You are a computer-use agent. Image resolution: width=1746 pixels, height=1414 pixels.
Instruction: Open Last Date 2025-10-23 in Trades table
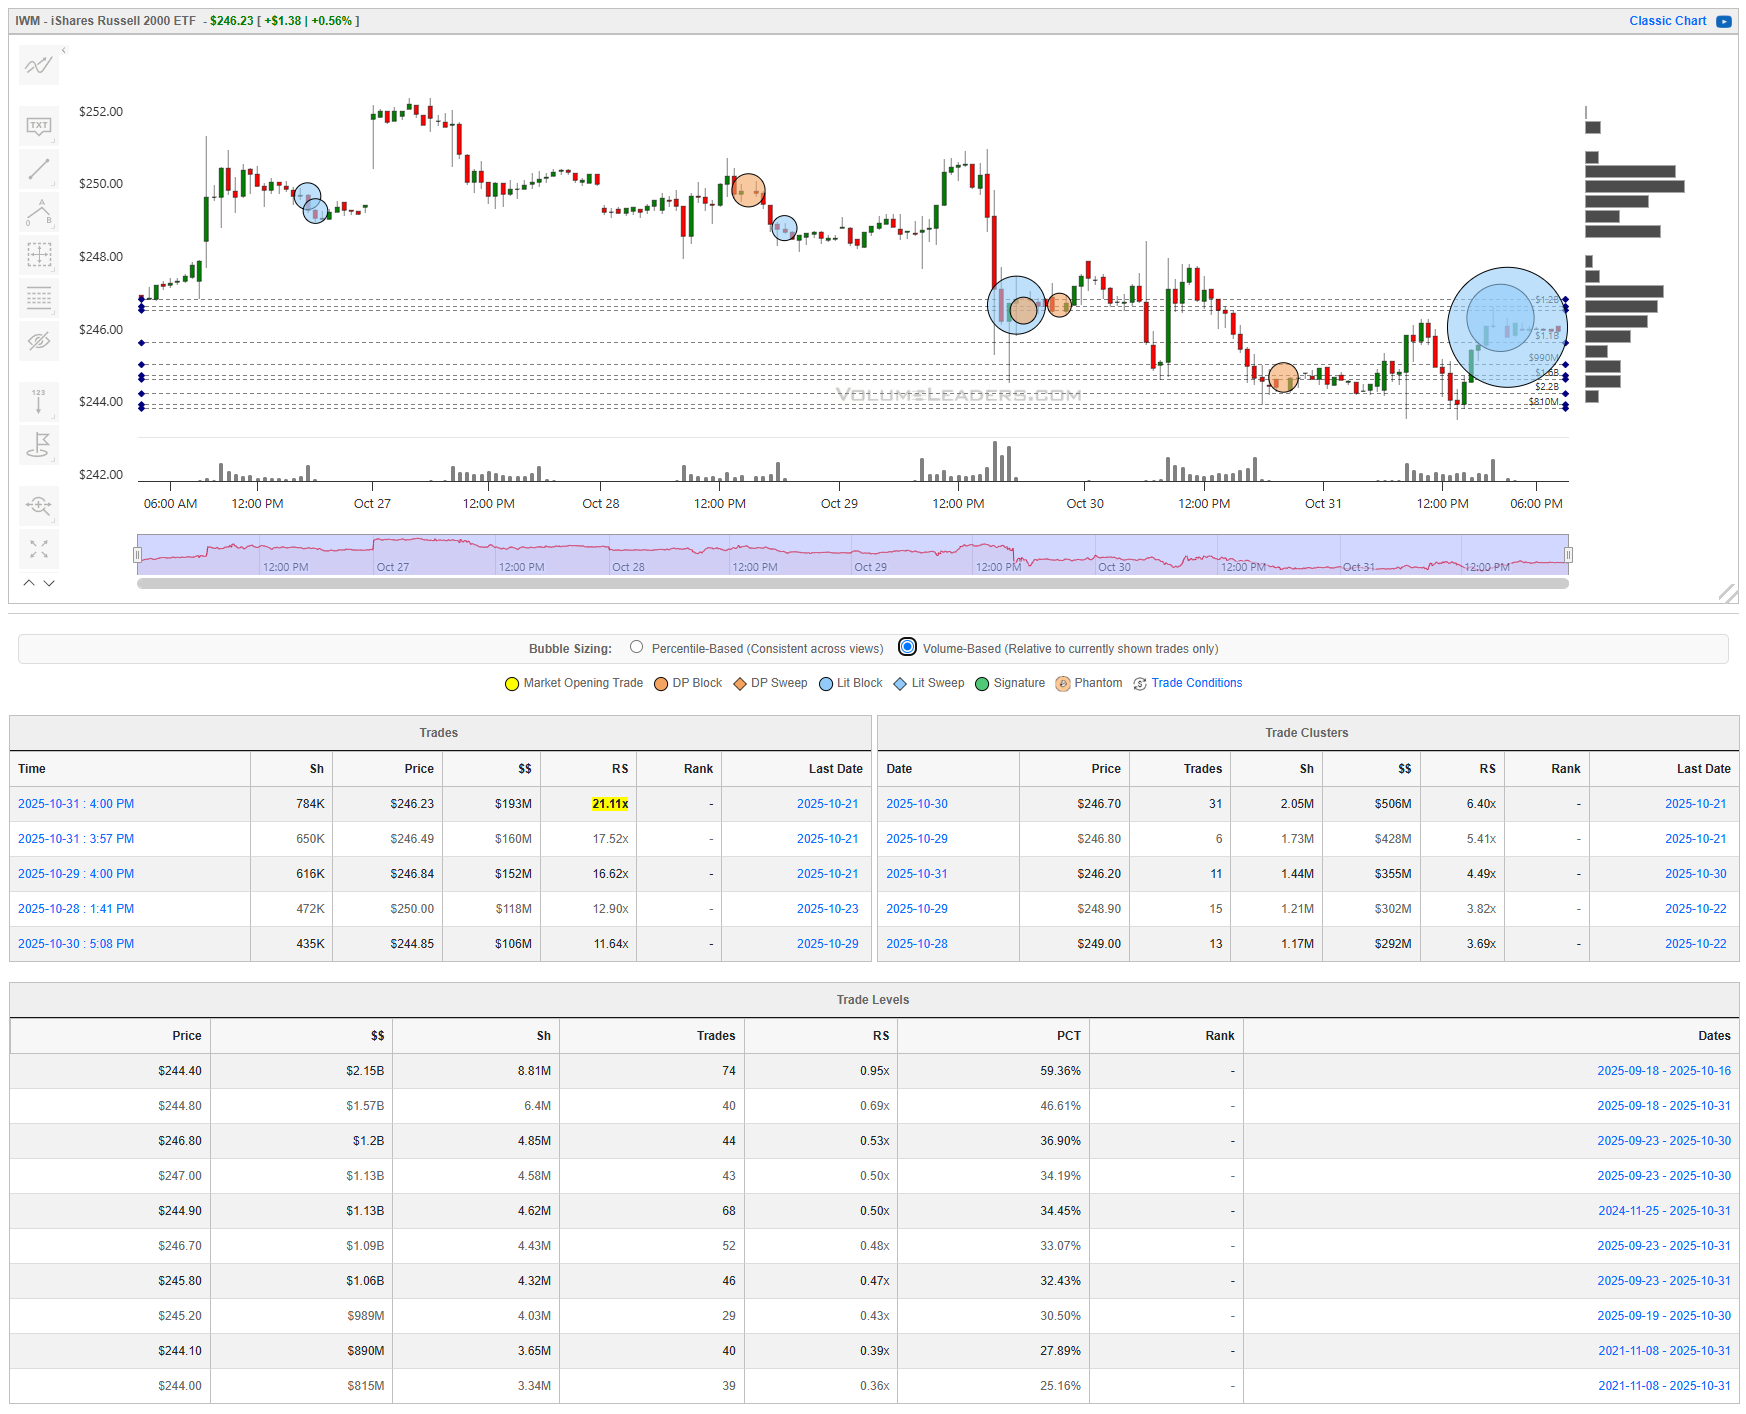click(827, 909)
